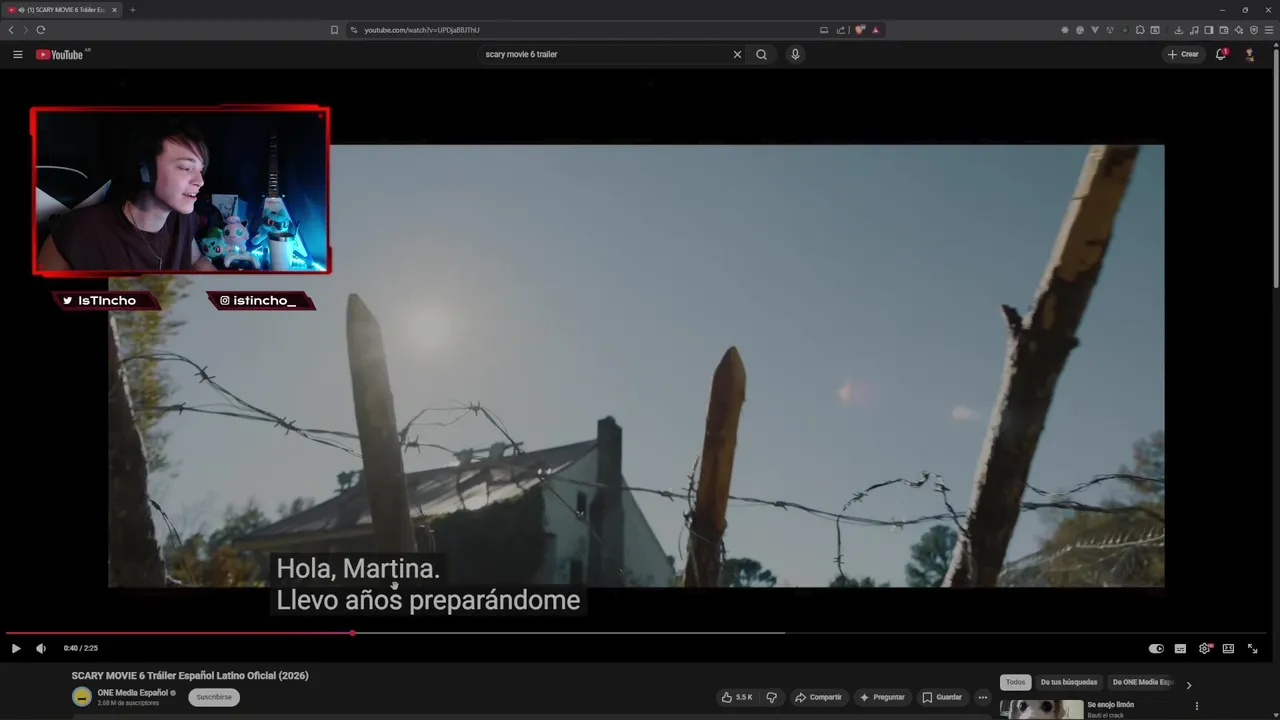1280x720 pixels.
Task: Open the Brave Shields lion icon
Action: [860, 30]
